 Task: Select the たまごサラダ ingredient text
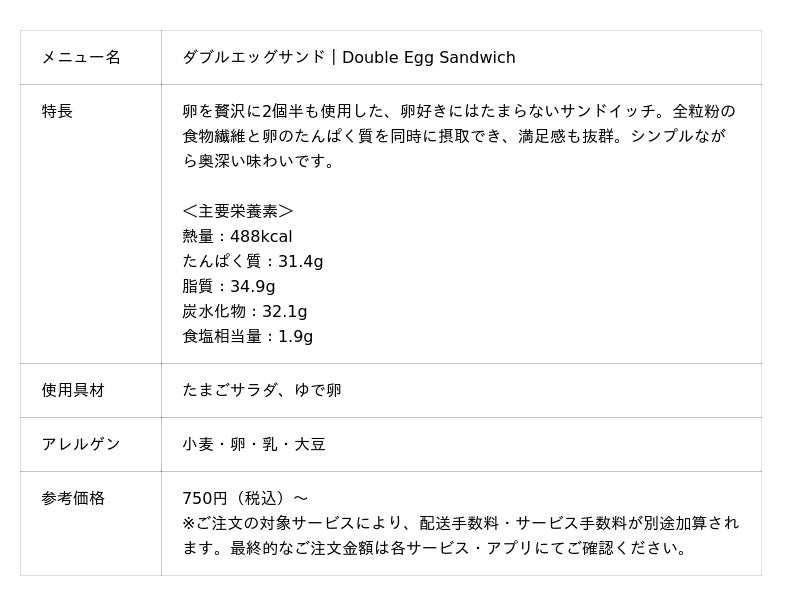point(230,391)
